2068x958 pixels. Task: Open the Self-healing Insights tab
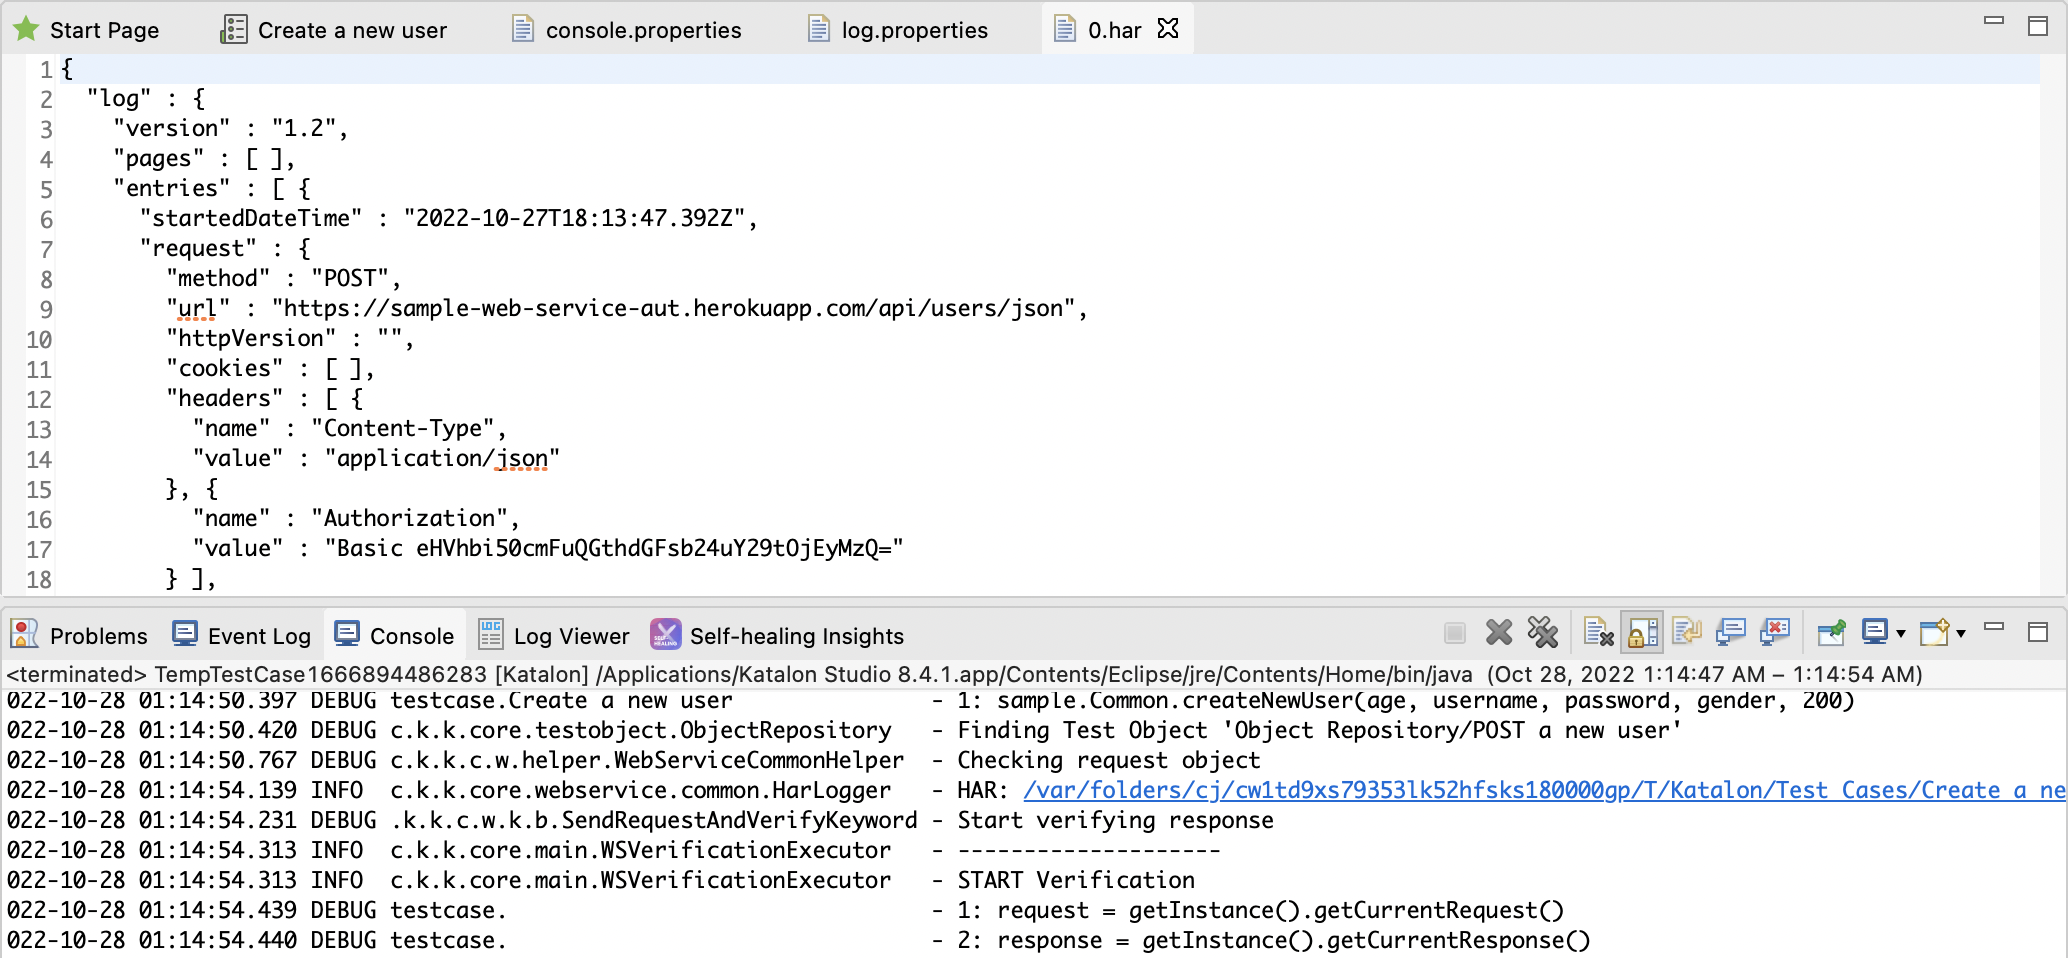tap(795, 636)
